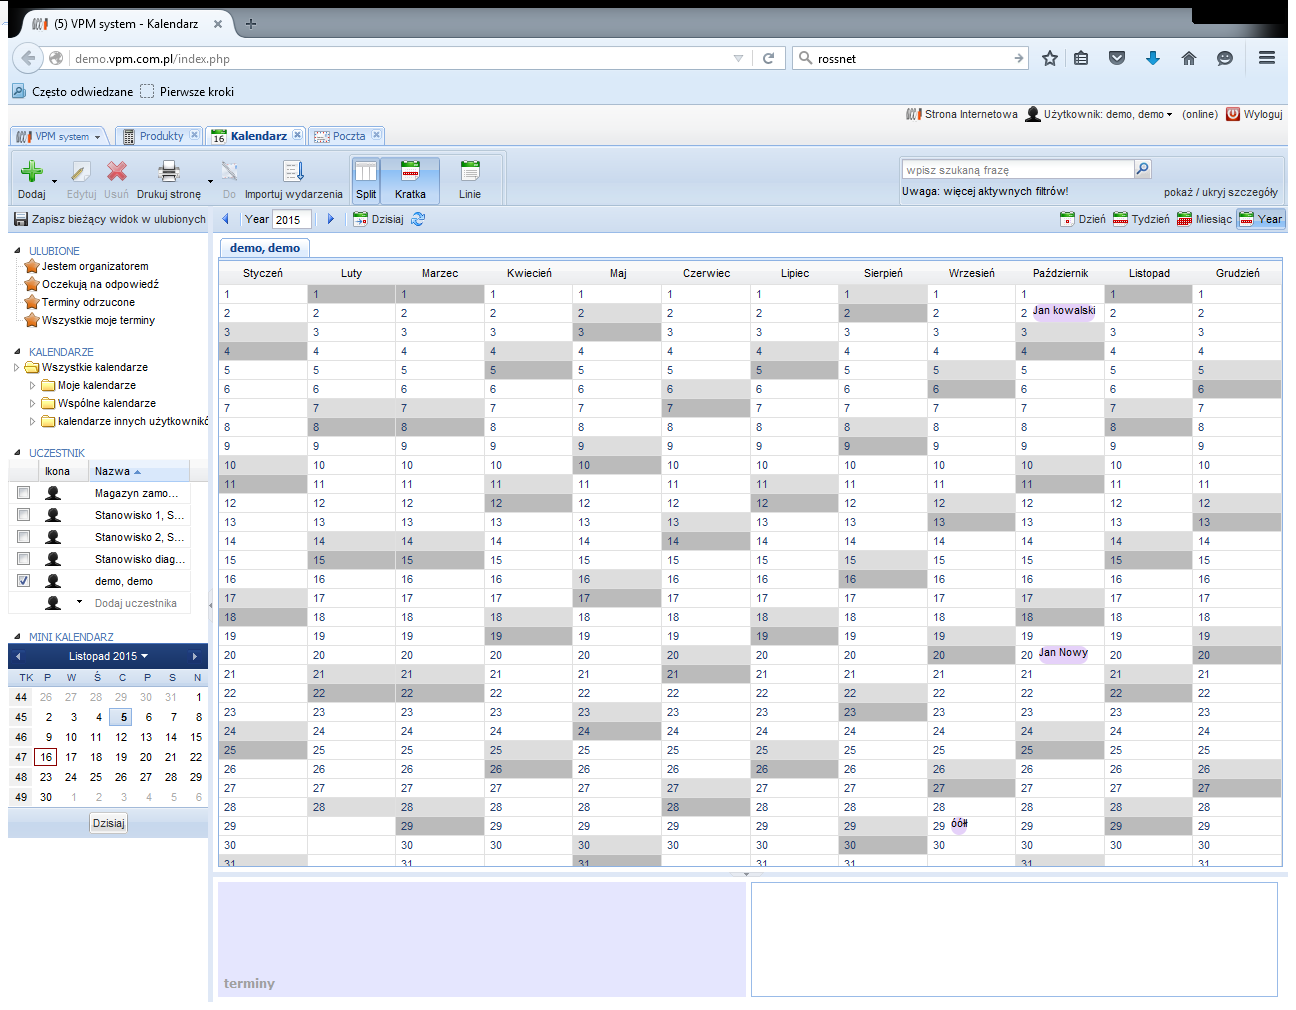Screen dimensions: 1296x1010
Task: Select day 16 in mini calendar
Action: (46, 757)
